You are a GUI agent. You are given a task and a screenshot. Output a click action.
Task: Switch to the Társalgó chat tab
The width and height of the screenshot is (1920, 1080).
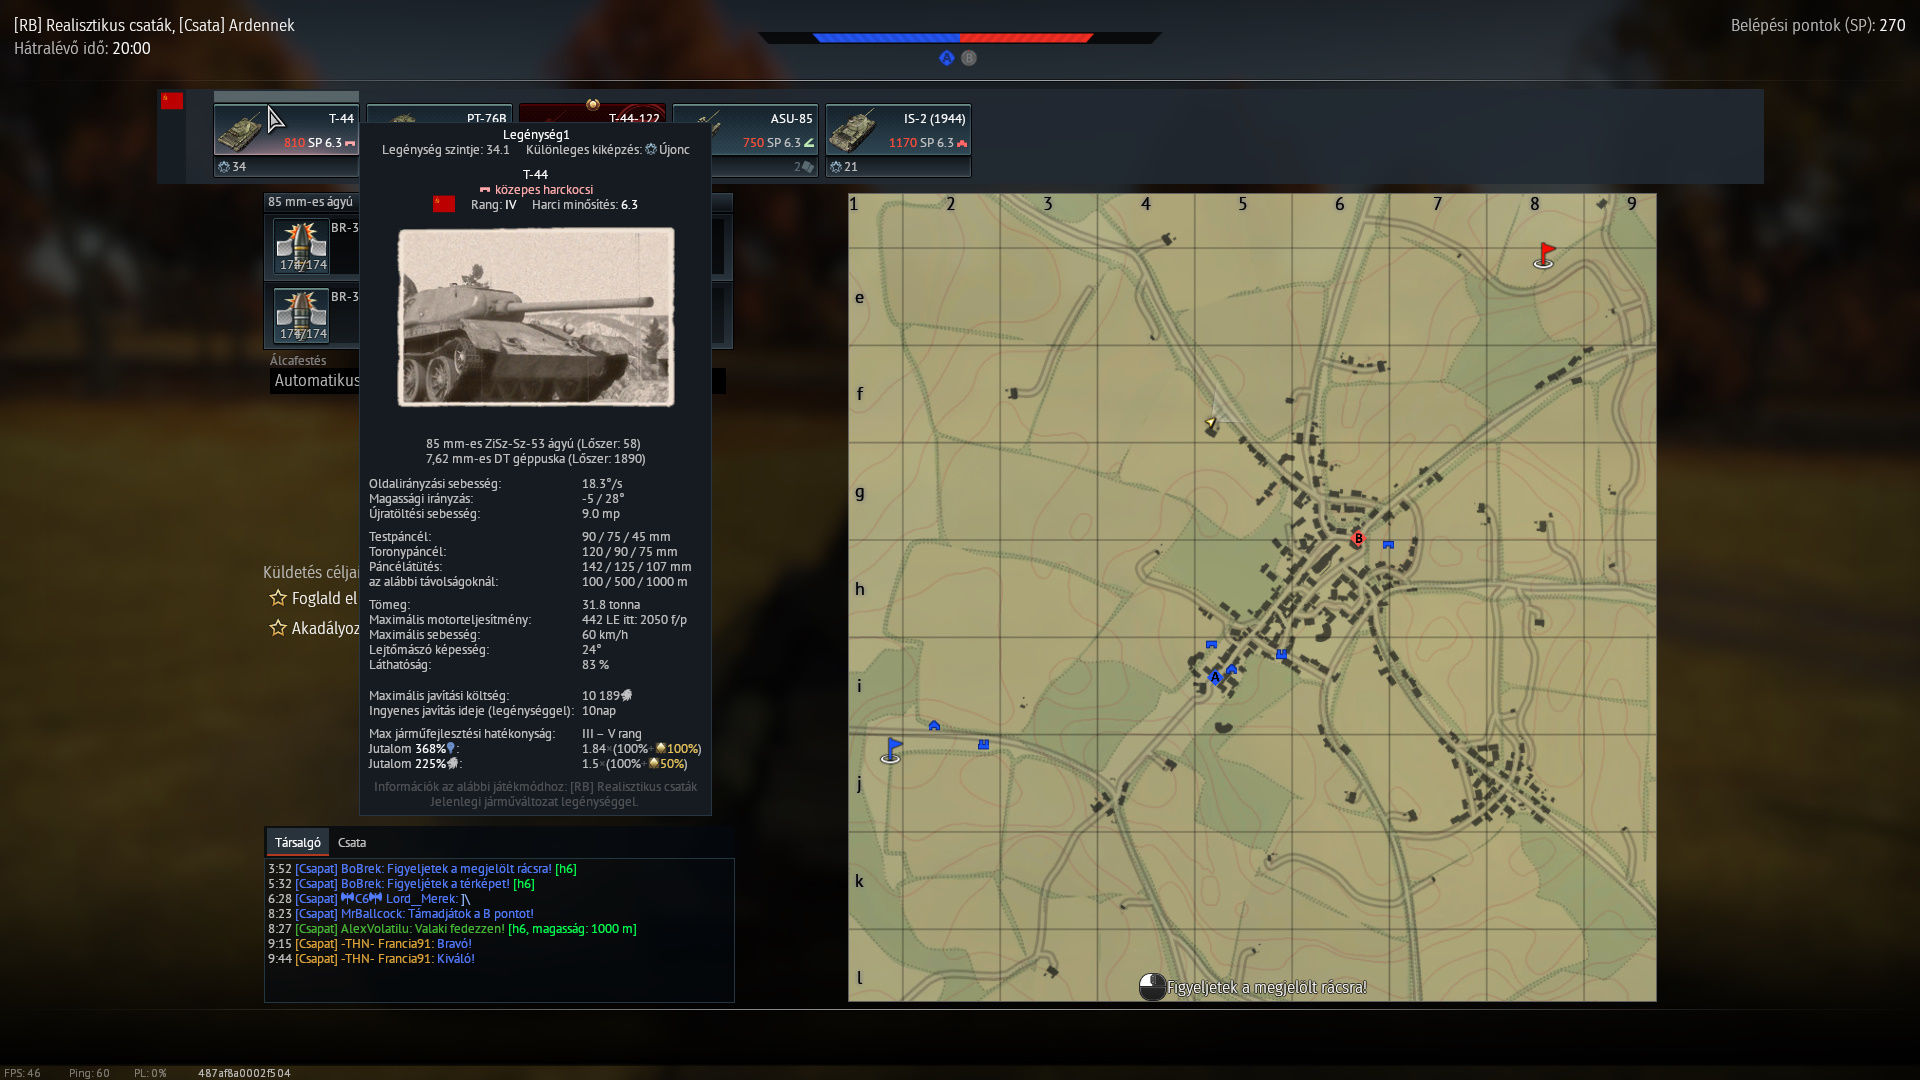click(x=297, y=842)
